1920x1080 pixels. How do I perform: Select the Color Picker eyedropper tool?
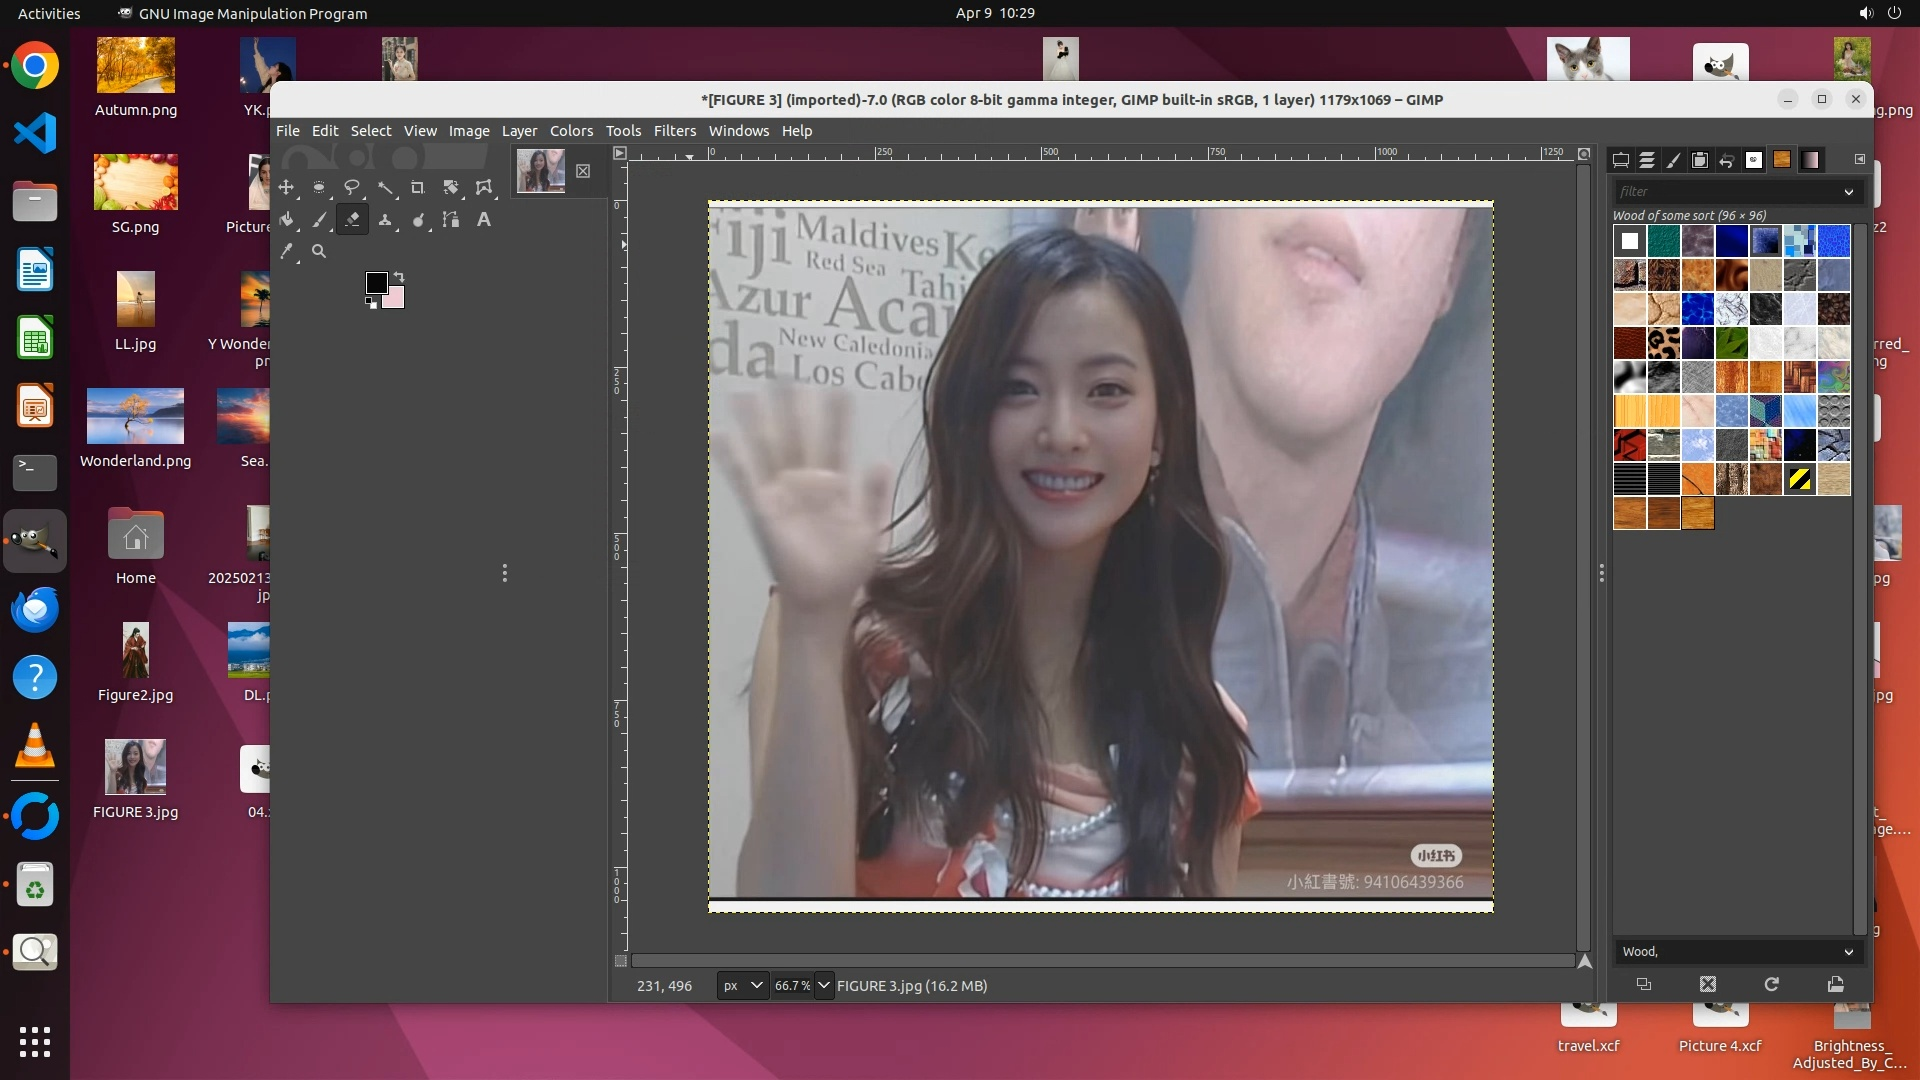pos(286,252)
